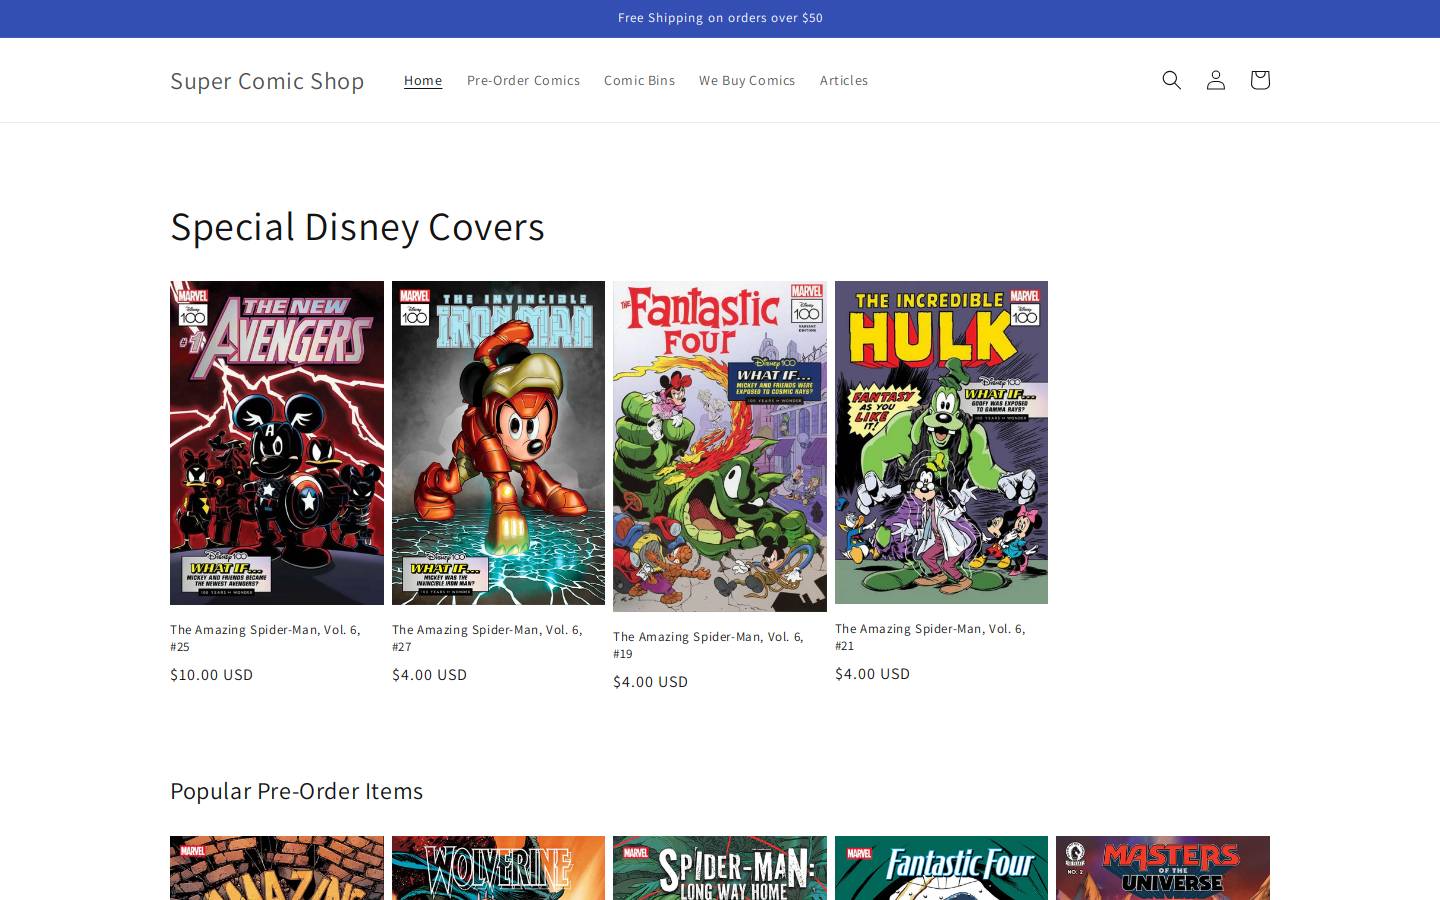Click the Super Comic Shop logo text

(267, 80)
